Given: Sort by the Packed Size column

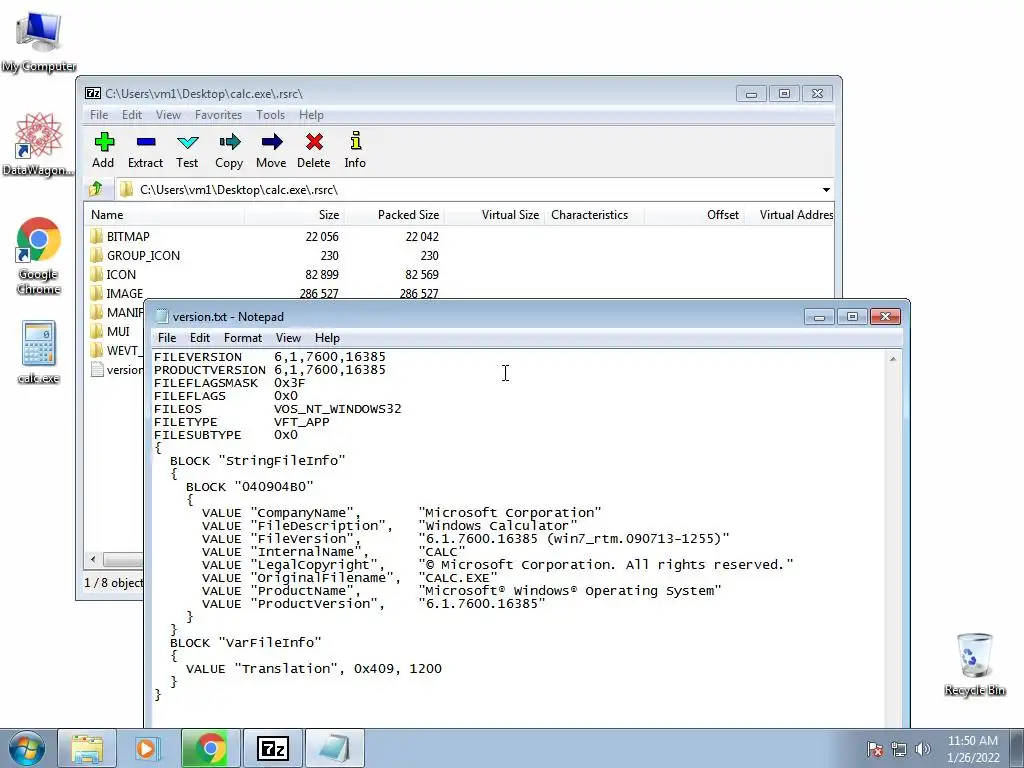Looking at the screenshot, I should tap(394, 215).
